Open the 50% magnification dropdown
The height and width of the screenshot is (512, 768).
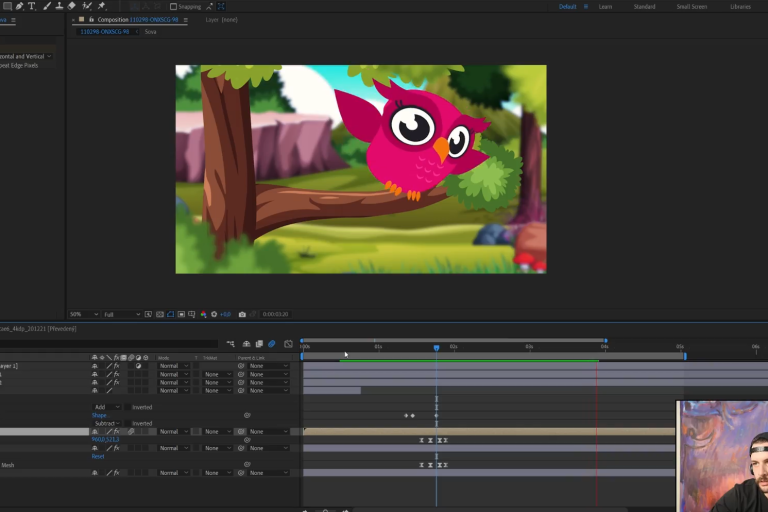[84, 314]
